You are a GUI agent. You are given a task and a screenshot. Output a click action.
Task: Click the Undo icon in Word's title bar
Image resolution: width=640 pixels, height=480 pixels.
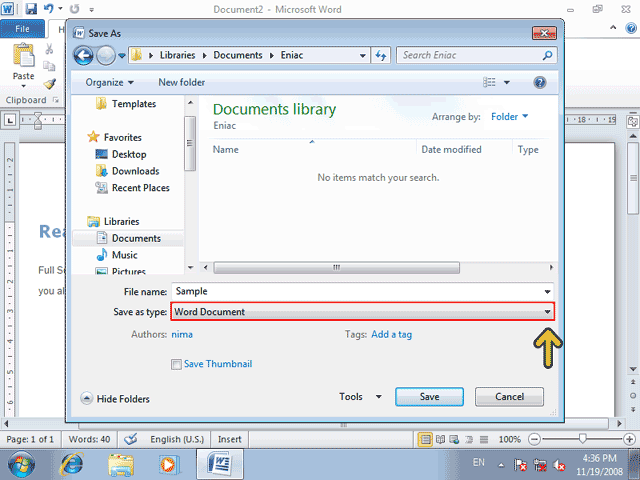pos(49,8)
